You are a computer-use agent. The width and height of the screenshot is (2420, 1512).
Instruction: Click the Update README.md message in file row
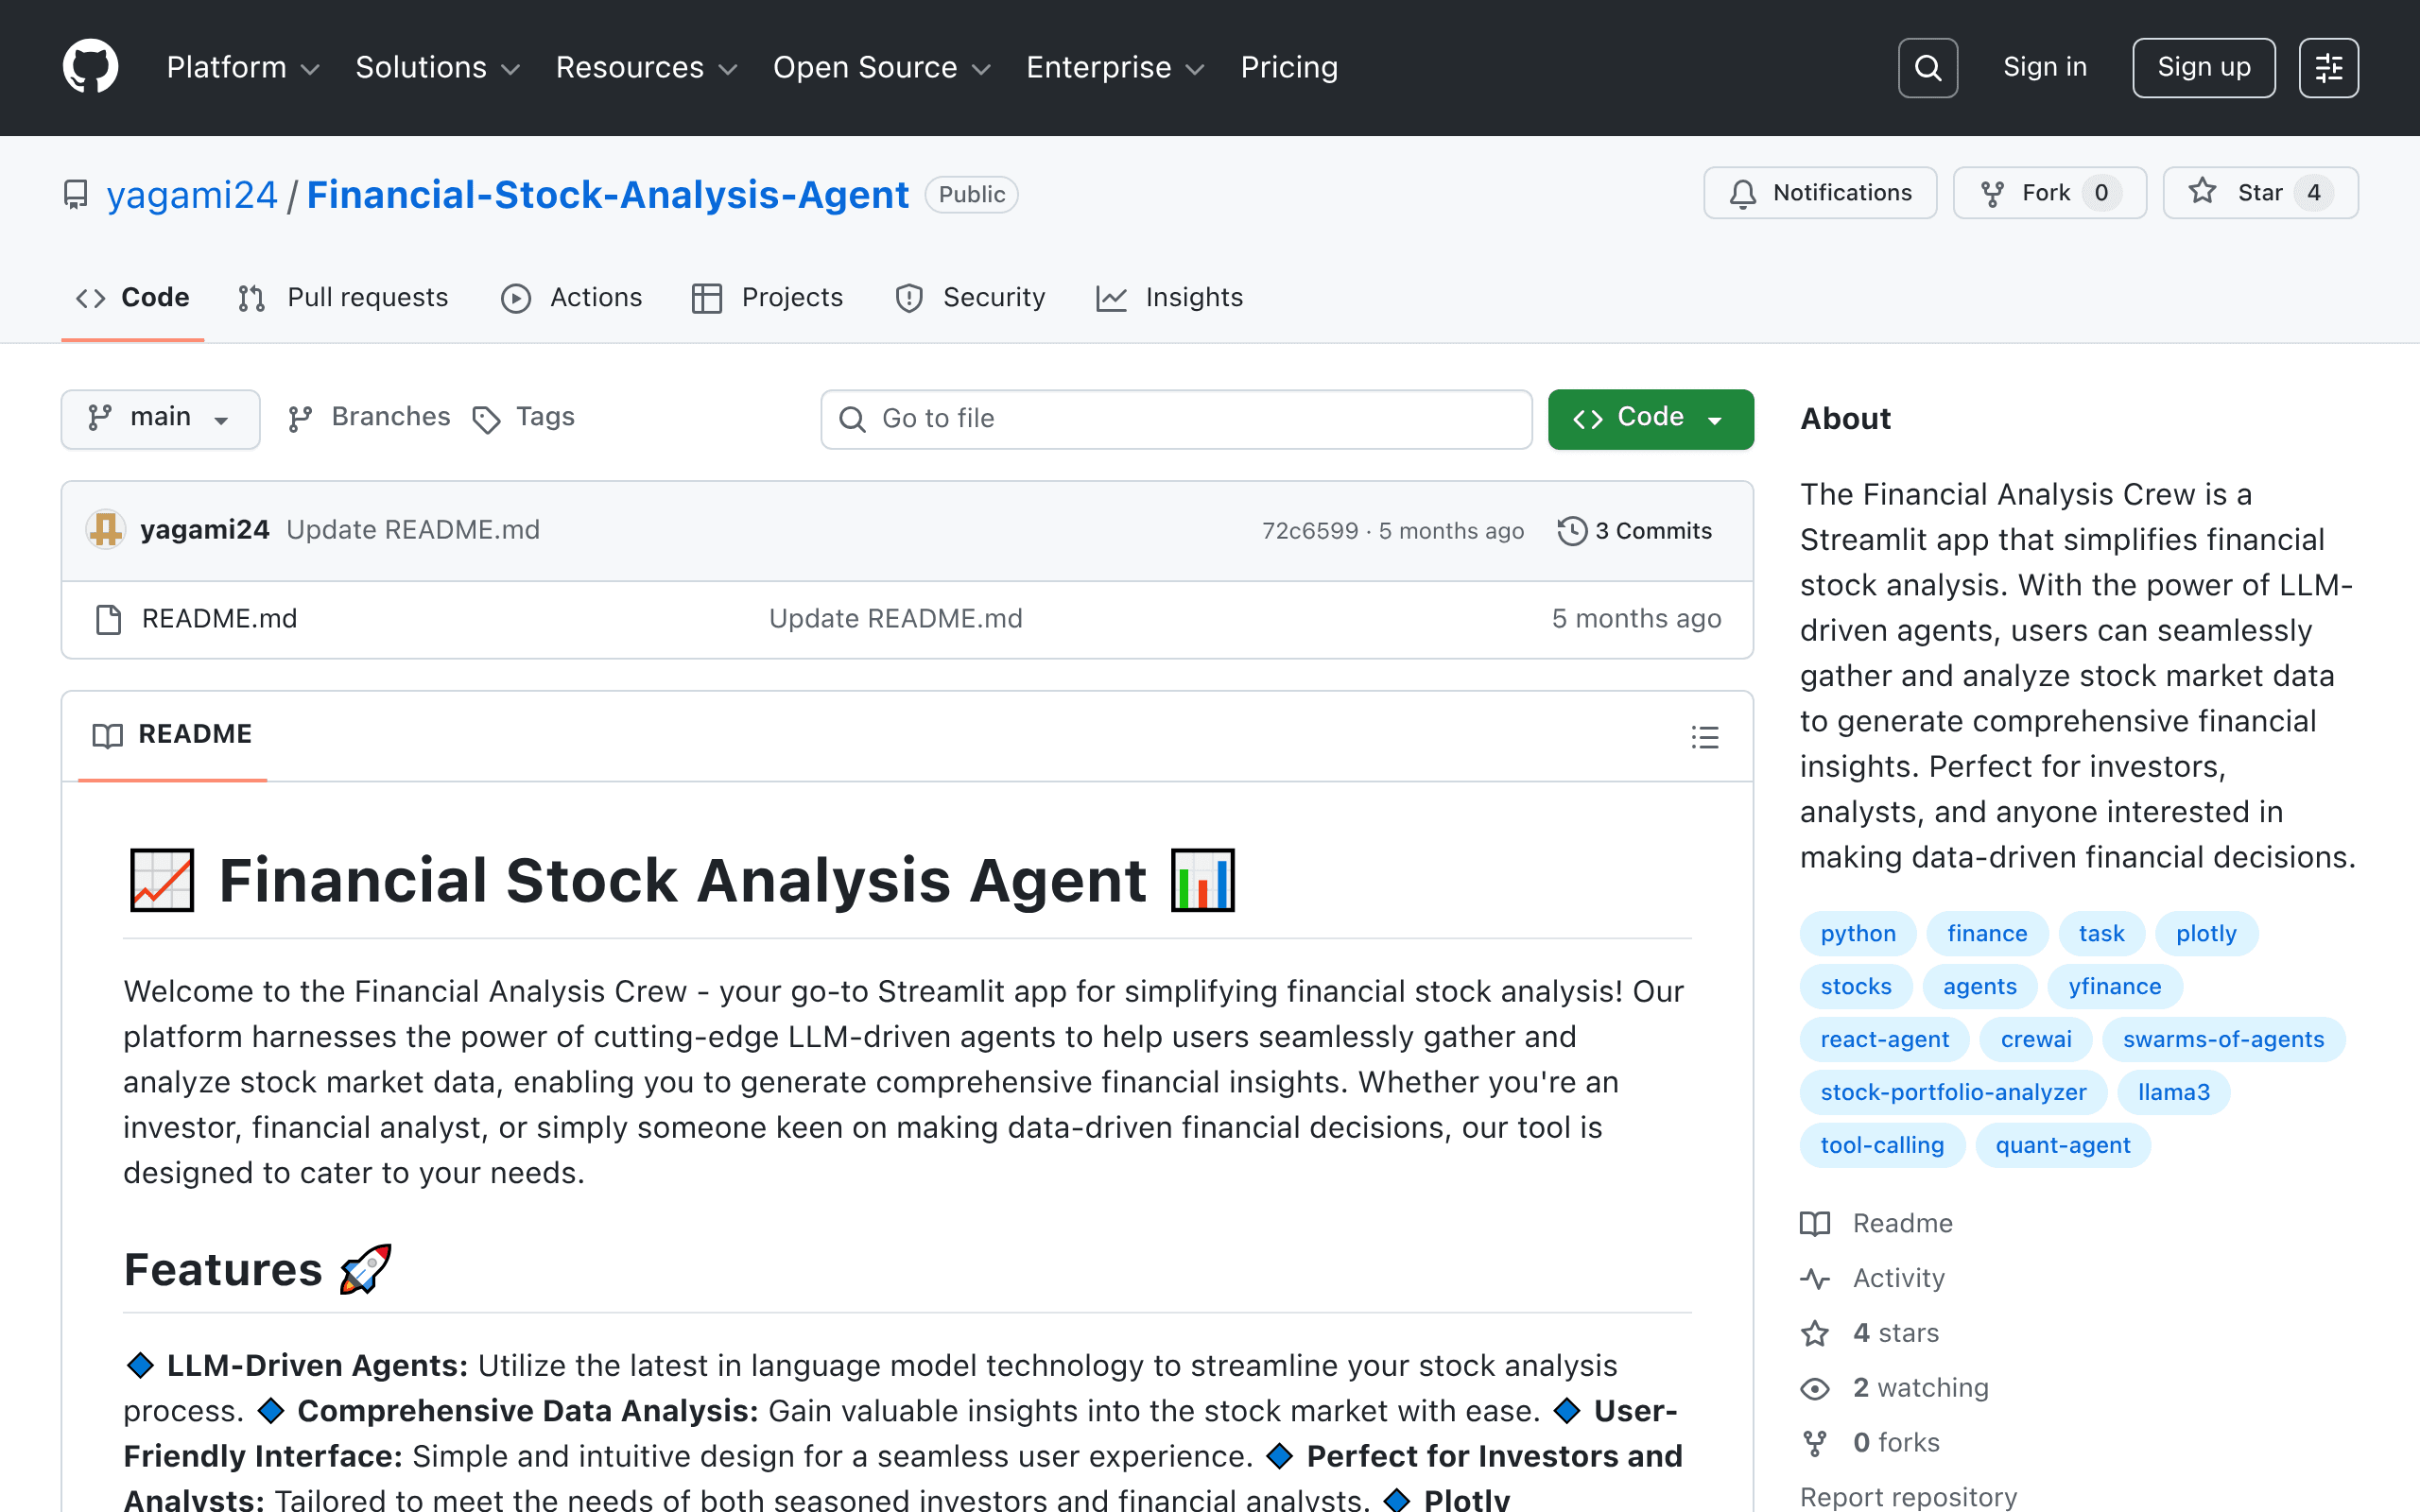pos(895,619)
